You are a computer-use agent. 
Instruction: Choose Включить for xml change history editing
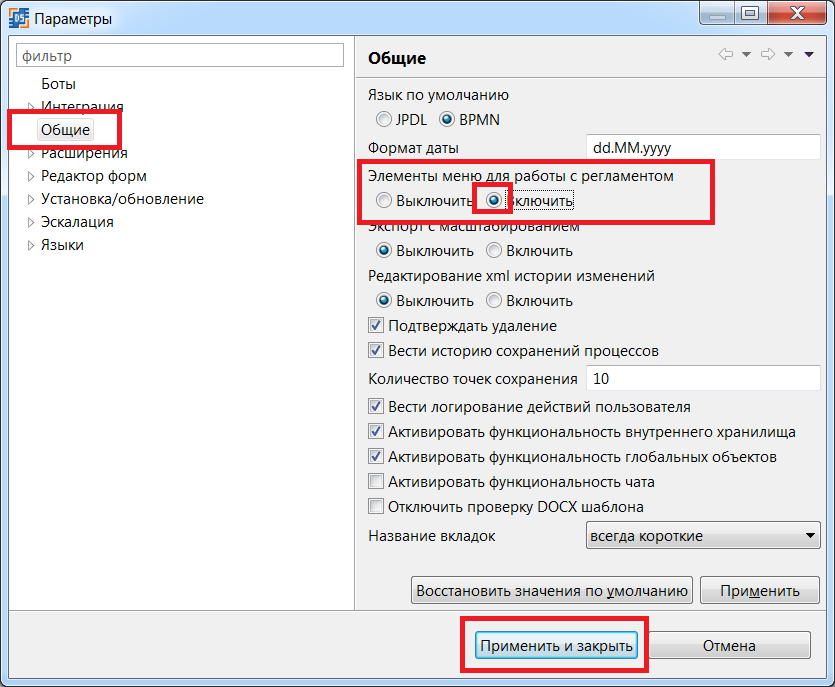[x=494, y=300]
